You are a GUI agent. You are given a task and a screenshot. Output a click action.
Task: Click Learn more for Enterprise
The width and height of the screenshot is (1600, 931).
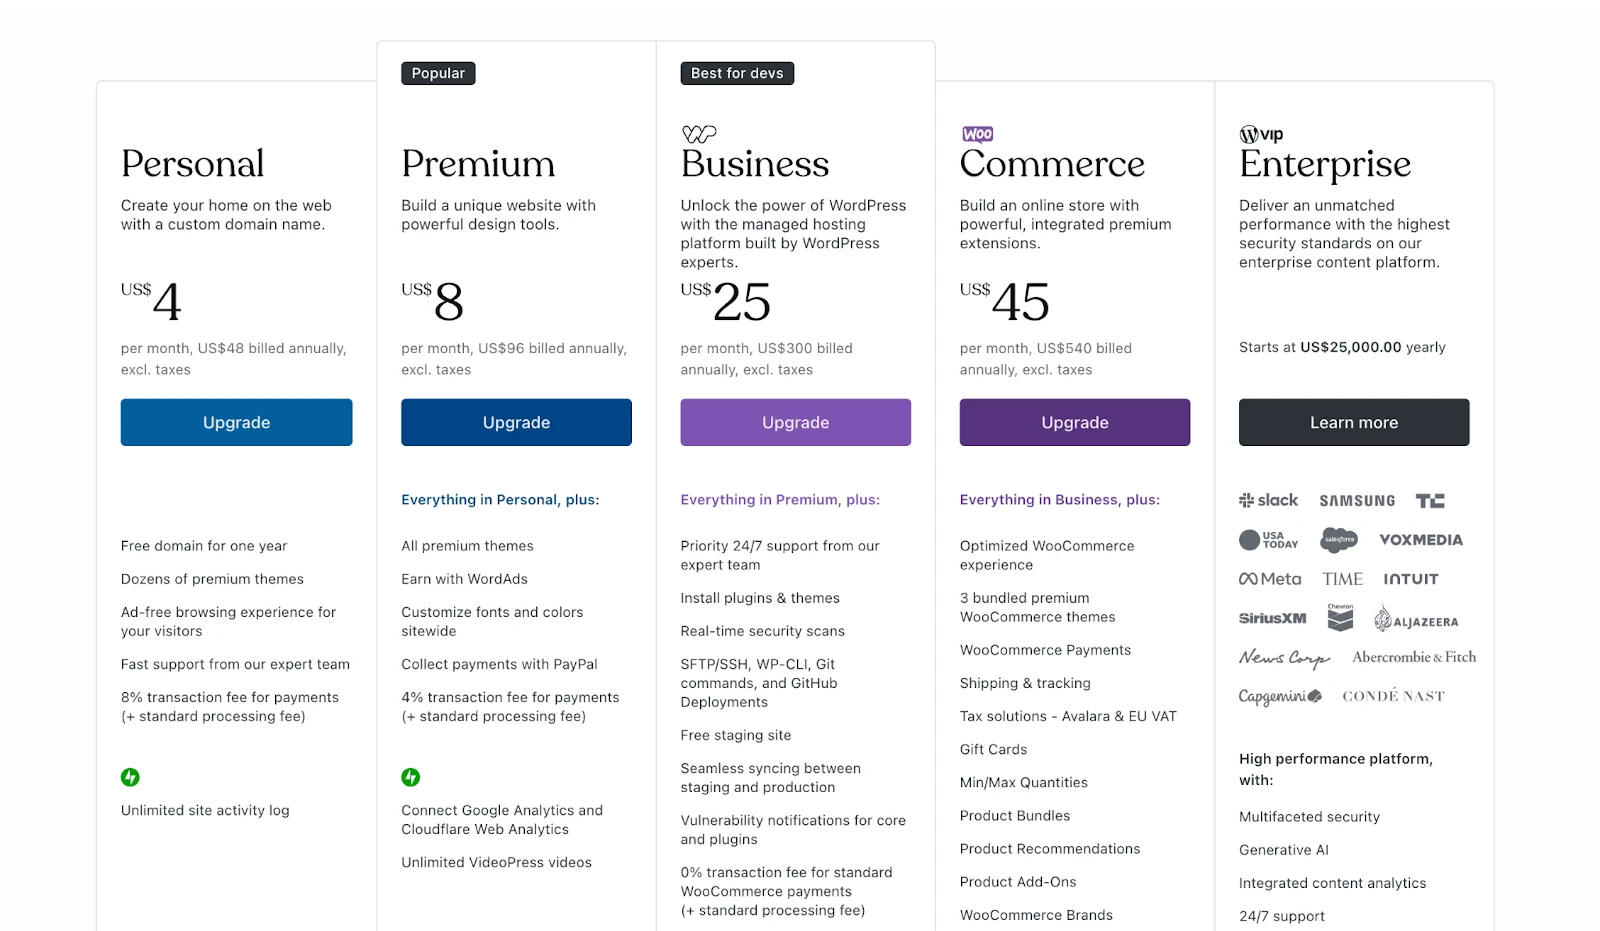click(x=1354, y=422)
